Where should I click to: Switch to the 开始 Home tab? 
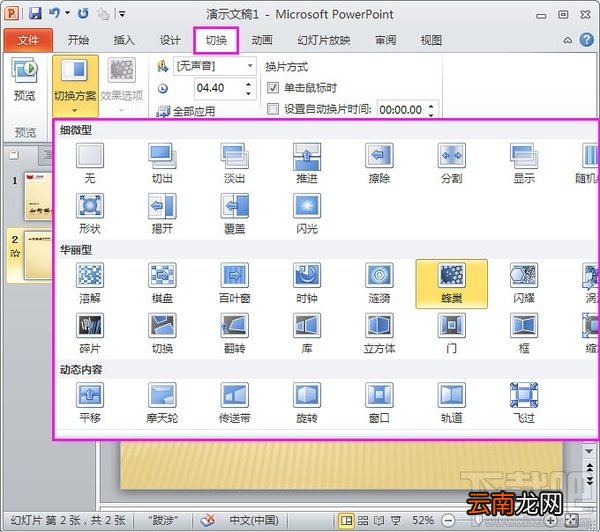point(78,40)
